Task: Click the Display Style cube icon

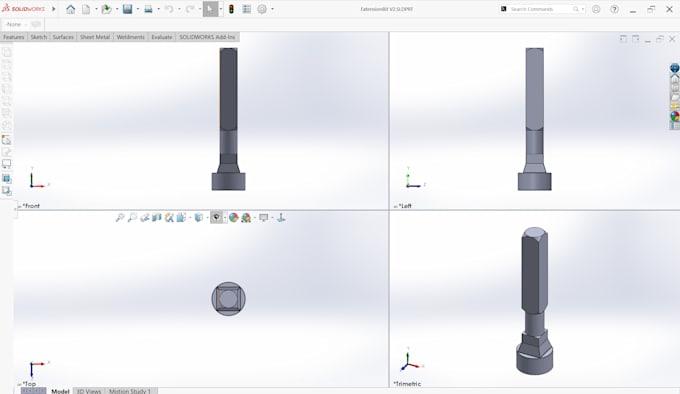Action: (x=198, y=218)
